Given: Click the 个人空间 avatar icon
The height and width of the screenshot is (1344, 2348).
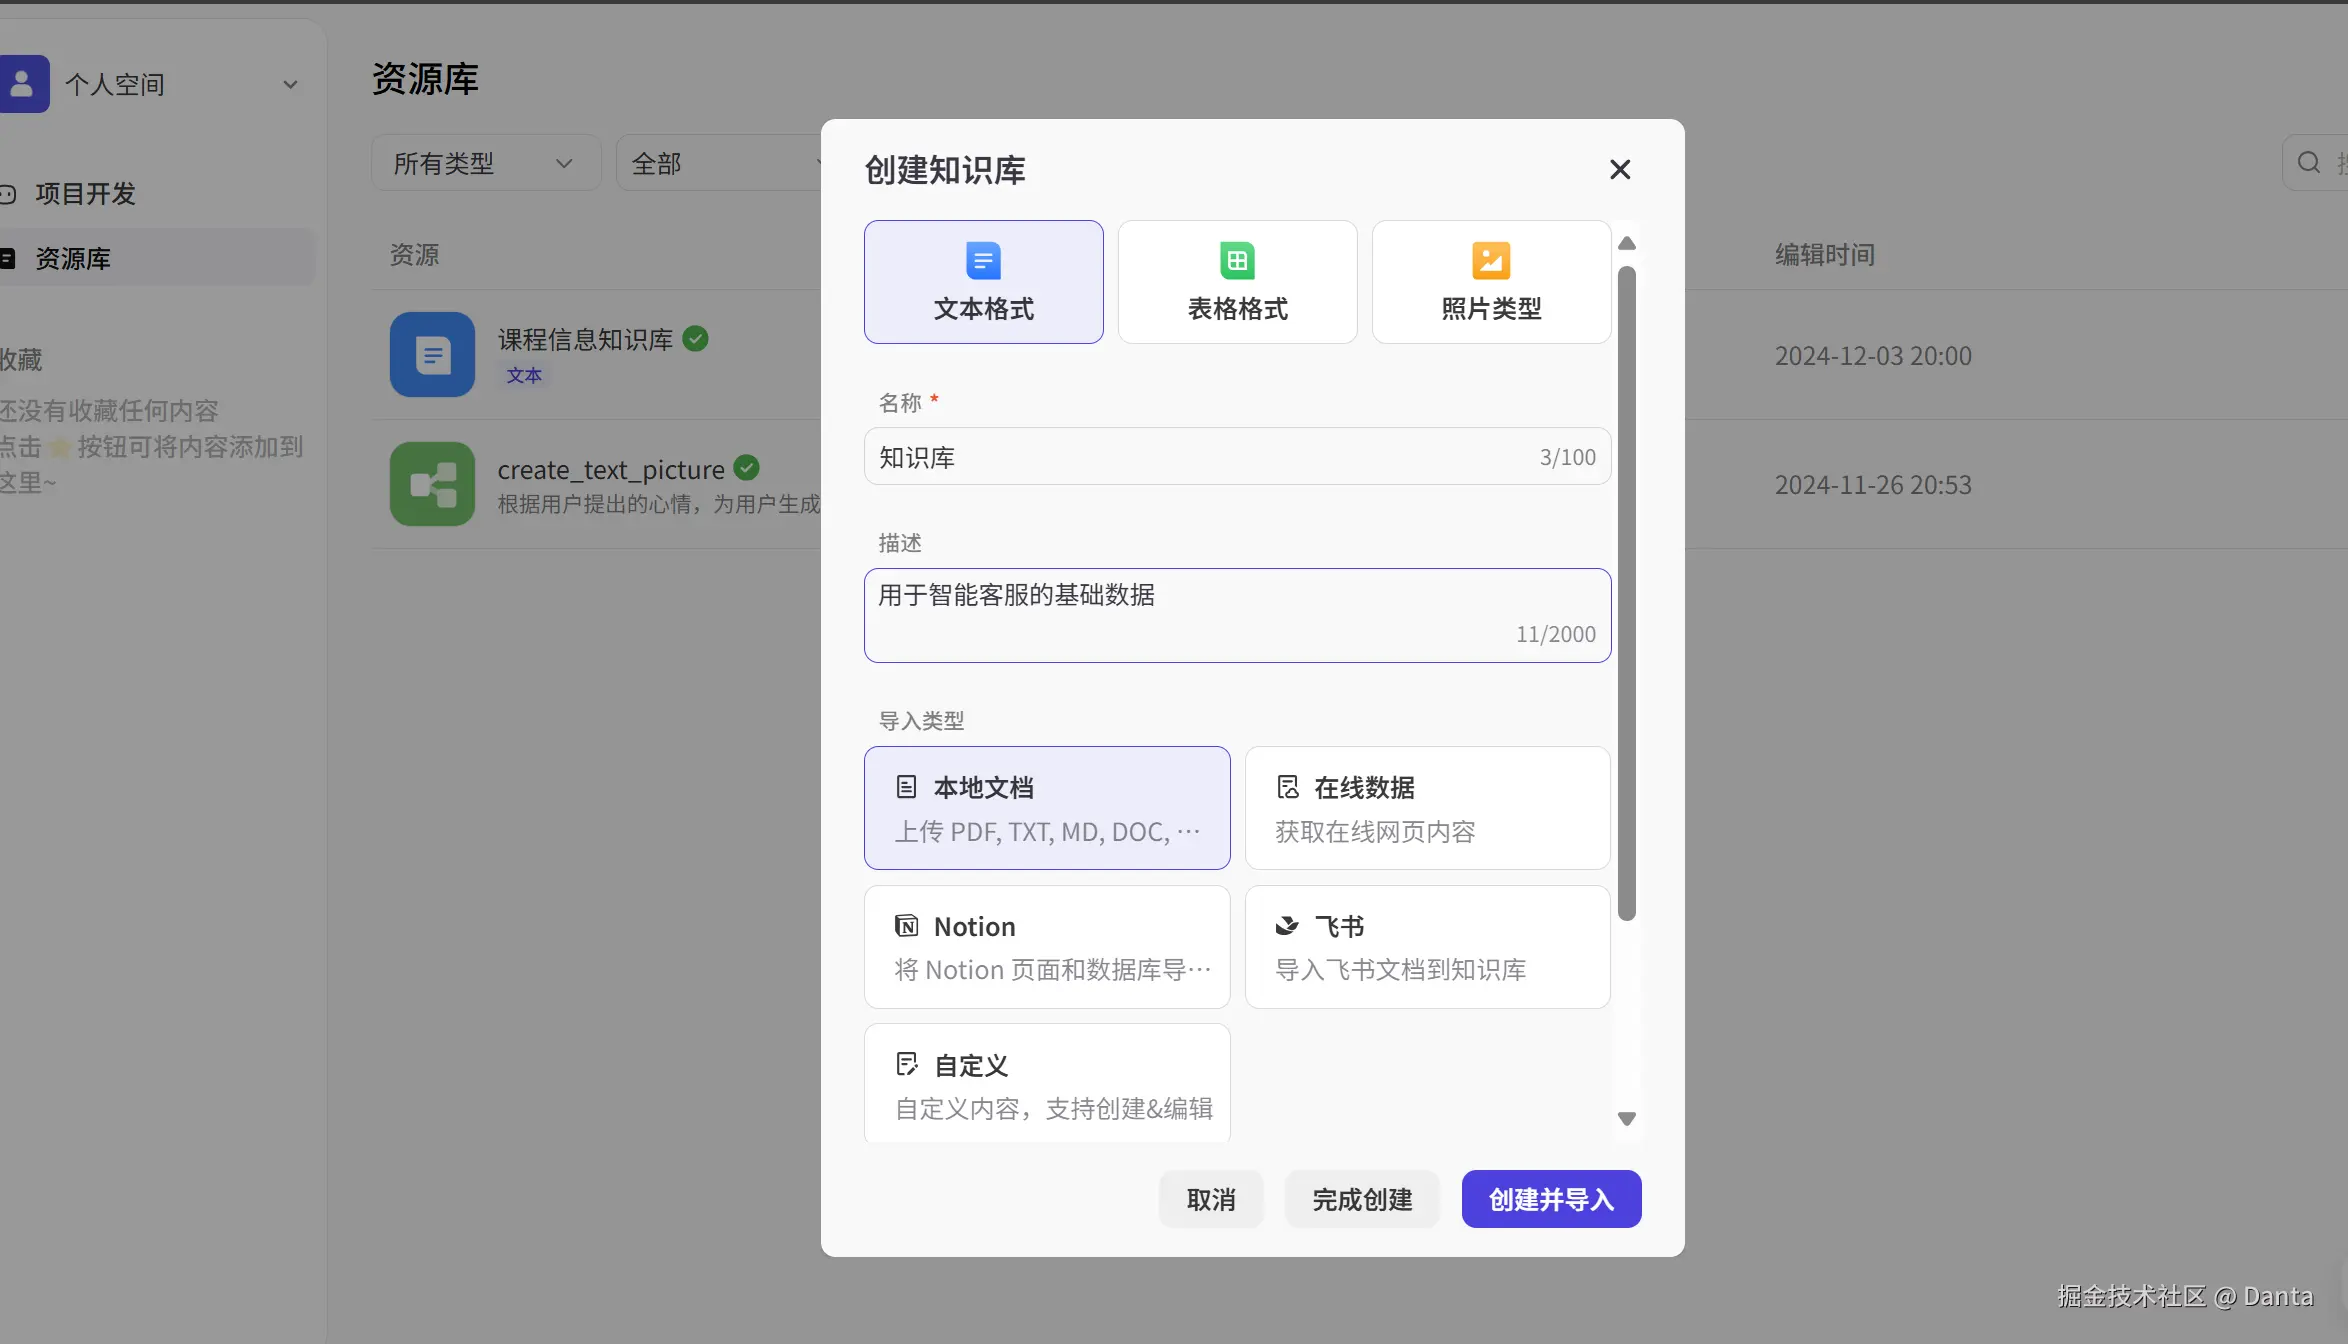Looking at the screenshot, I should point(23,84).
